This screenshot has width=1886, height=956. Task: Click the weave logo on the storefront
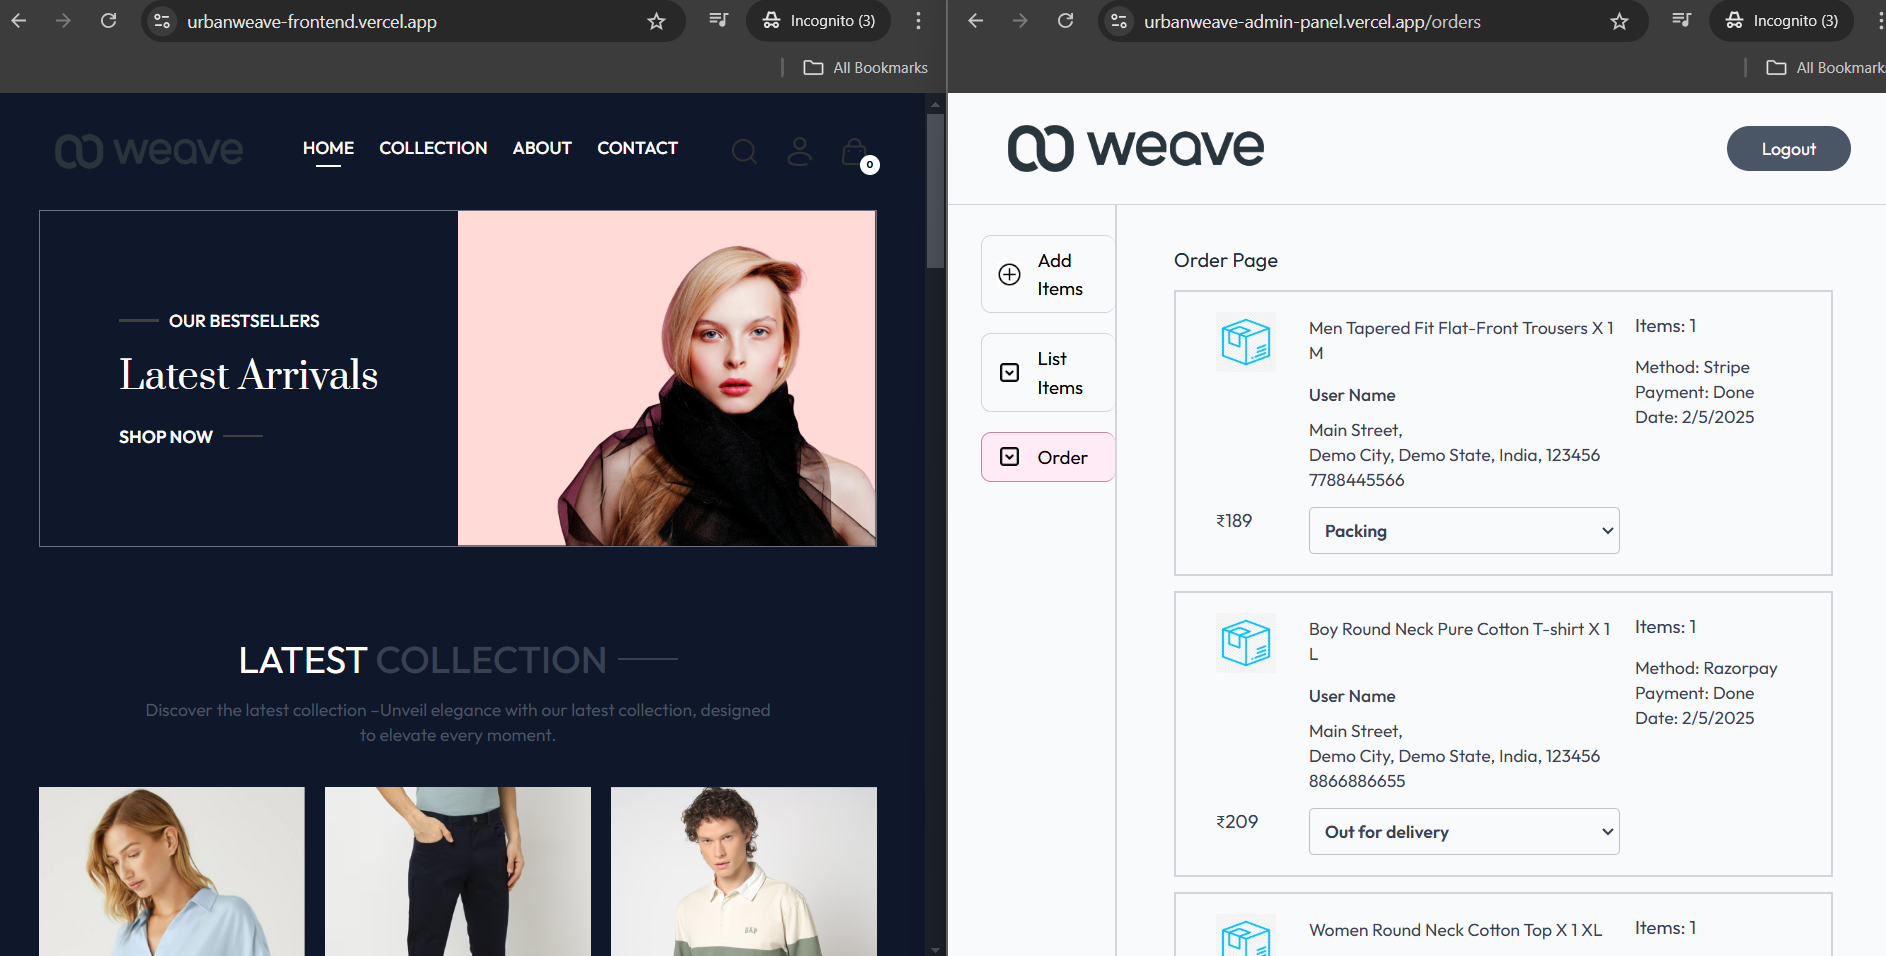point(148,150)
